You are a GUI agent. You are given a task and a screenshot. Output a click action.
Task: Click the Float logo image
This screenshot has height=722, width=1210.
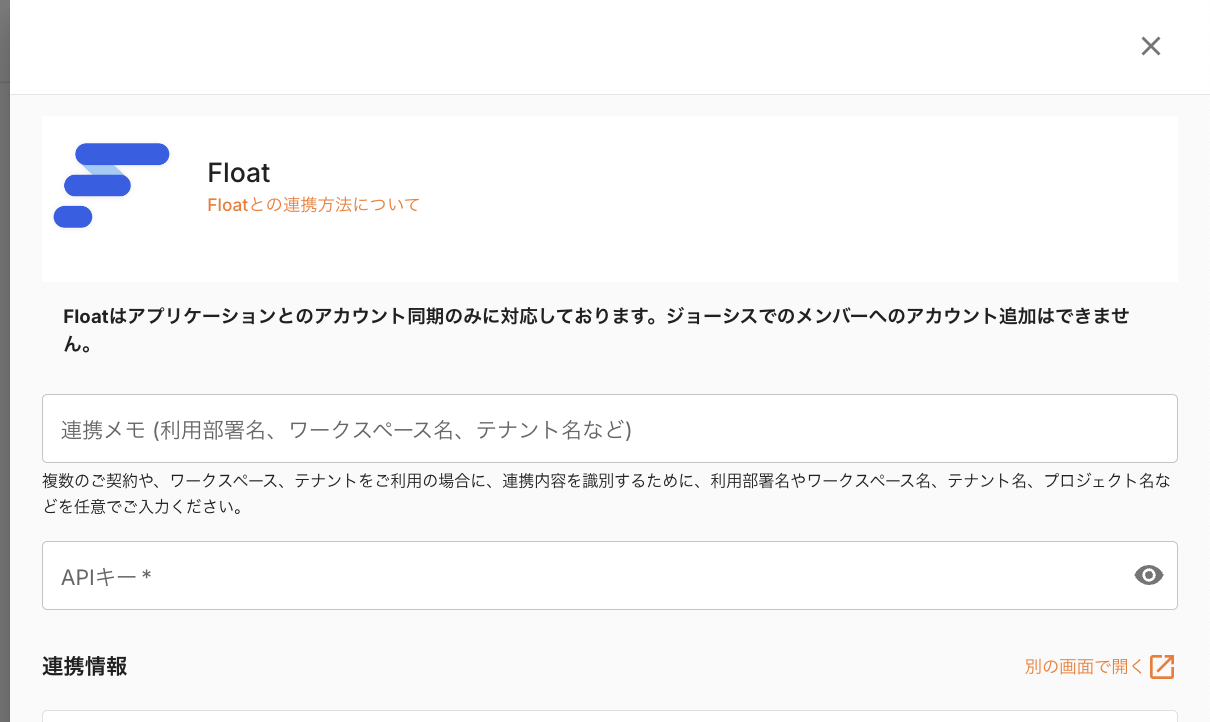tap(111, 186)
